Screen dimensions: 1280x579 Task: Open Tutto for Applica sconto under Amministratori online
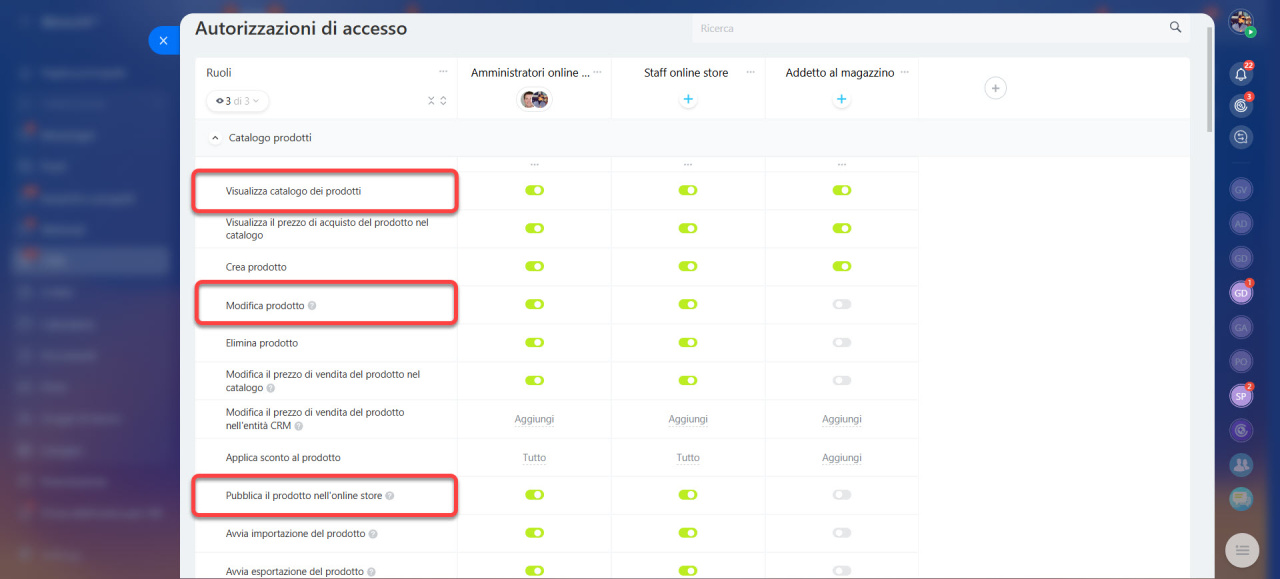[534, 457]
